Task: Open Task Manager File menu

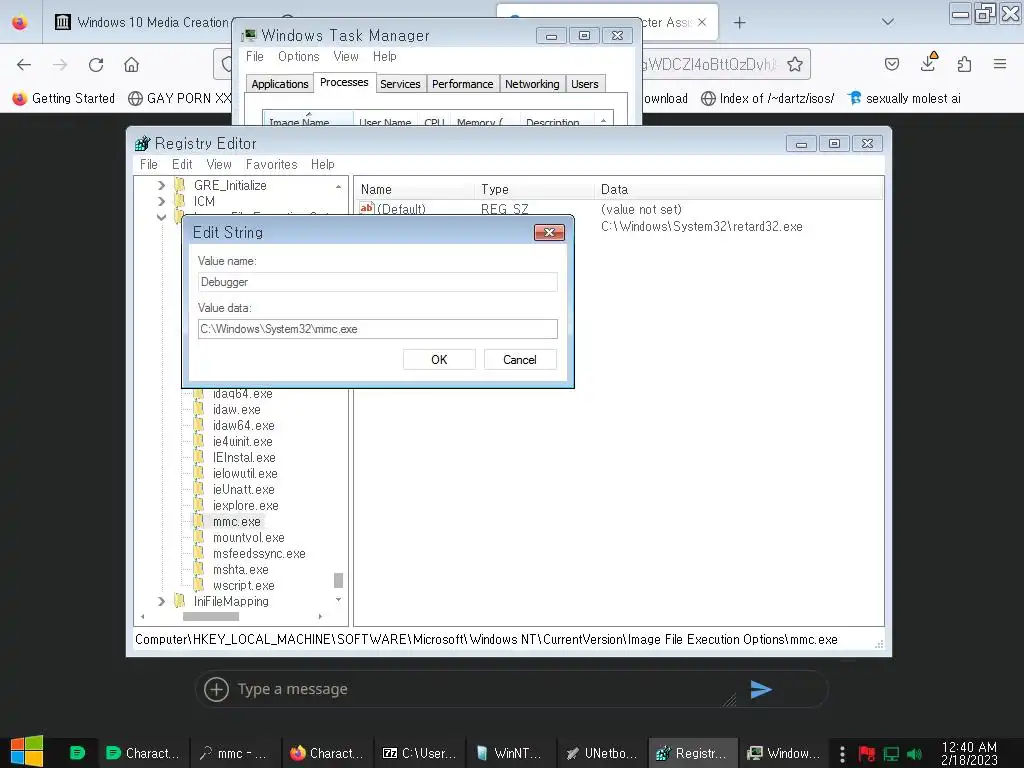Action: click(x=255, y=57)
